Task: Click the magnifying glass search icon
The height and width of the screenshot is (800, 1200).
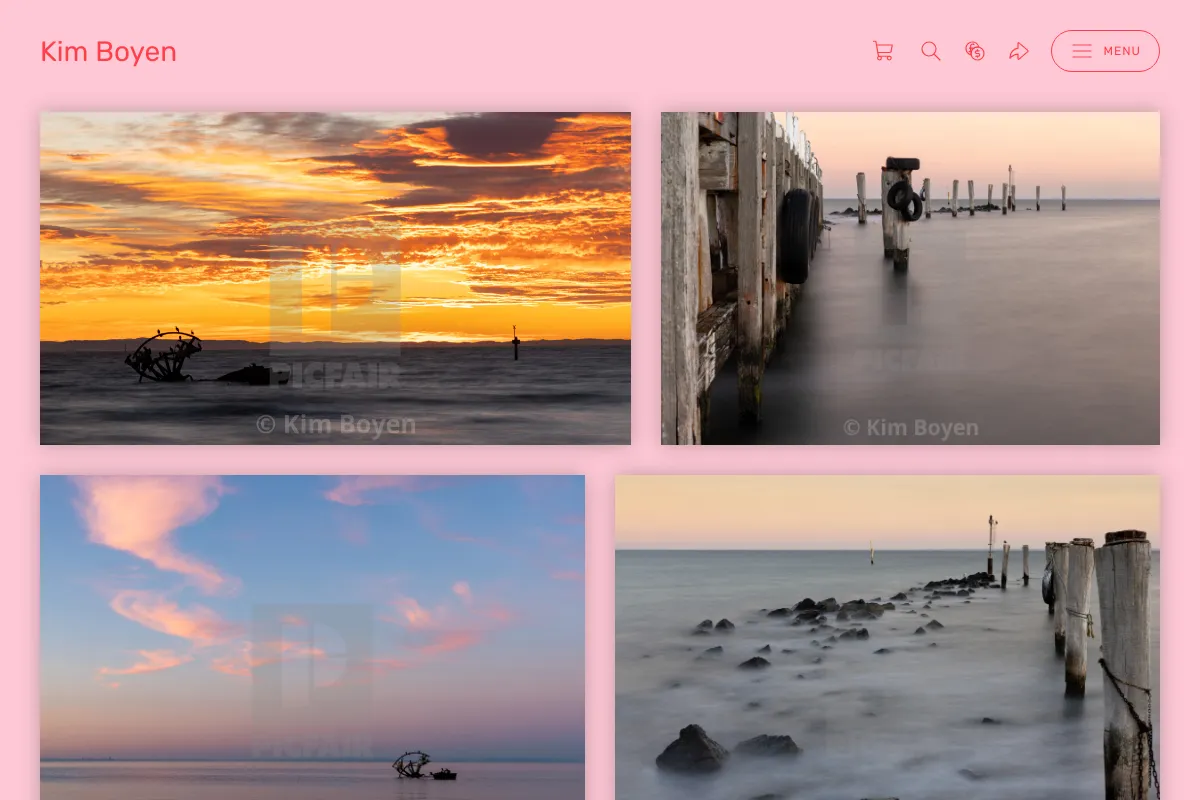Action: coord(931,51)
